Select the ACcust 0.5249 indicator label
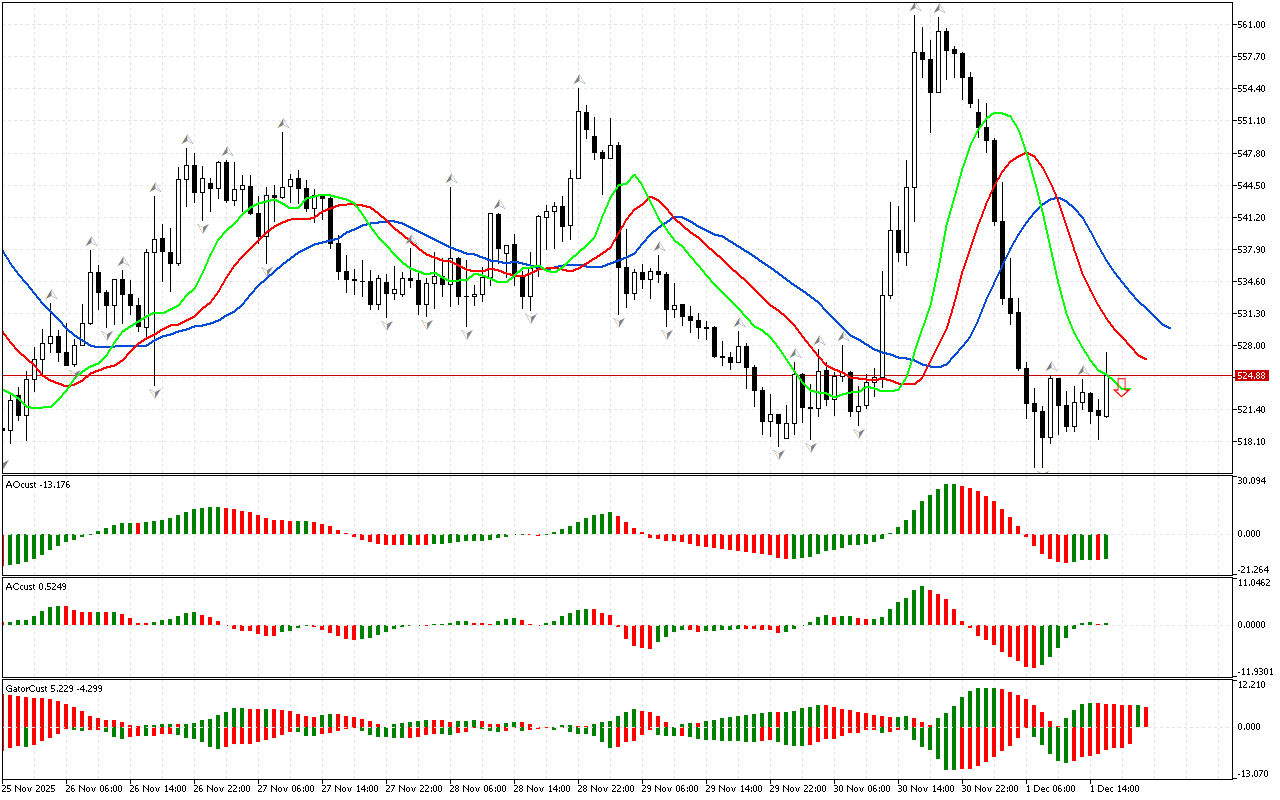 35,586
